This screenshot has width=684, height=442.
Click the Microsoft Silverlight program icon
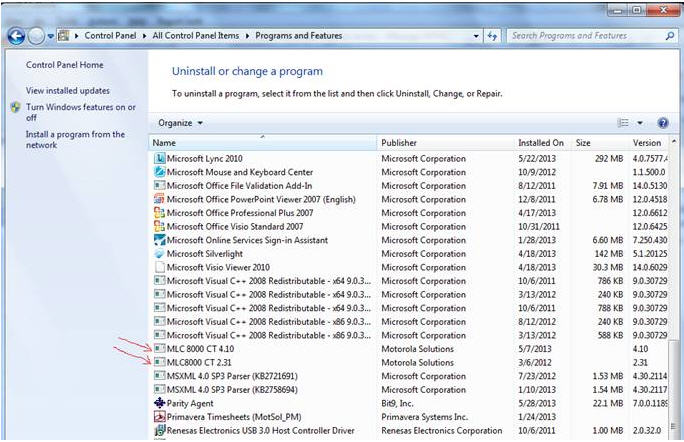[x=159, y=254]
